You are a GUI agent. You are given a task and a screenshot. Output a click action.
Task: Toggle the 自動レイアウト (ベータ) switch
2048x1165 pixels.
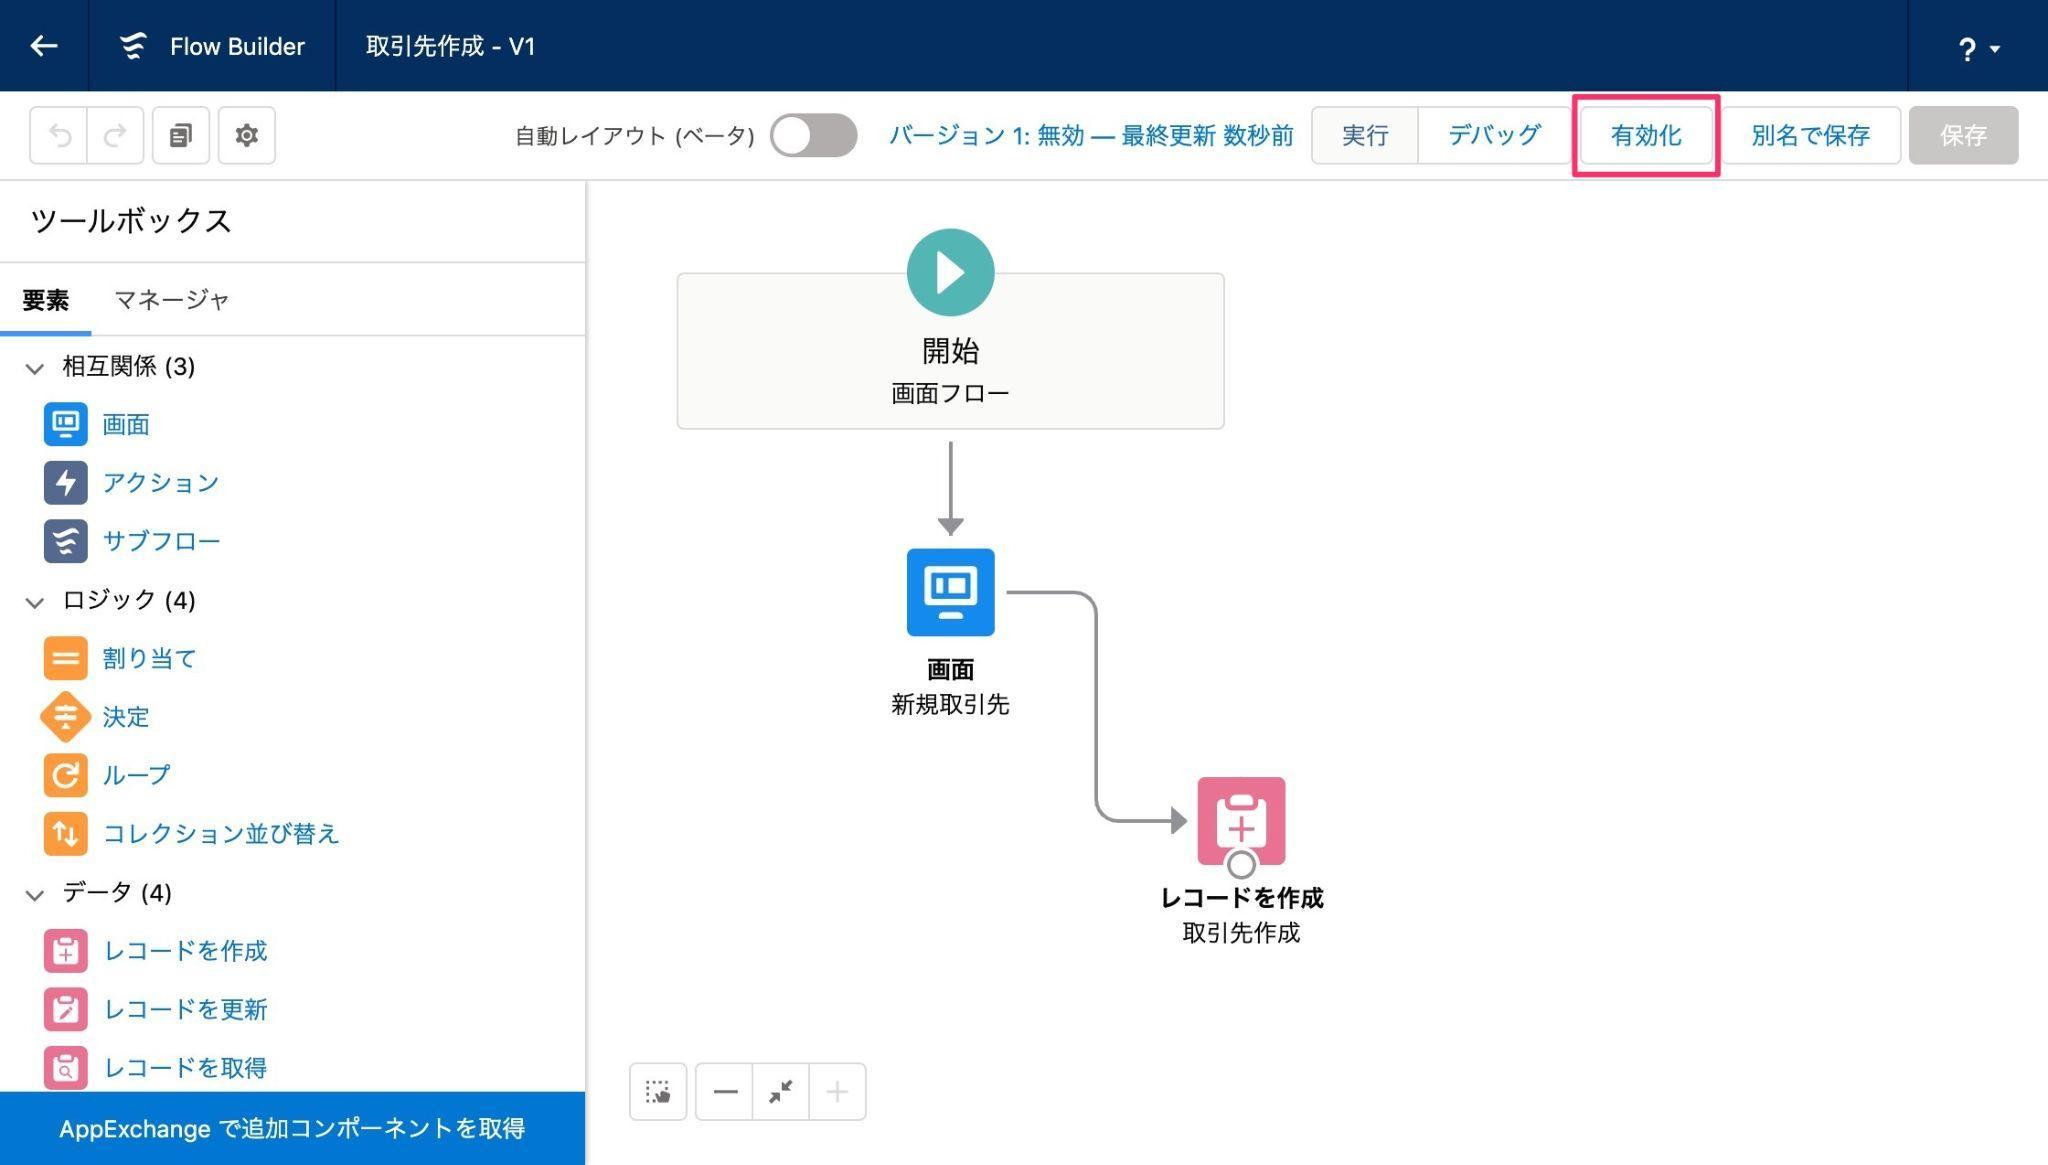[x=813, y=135]
